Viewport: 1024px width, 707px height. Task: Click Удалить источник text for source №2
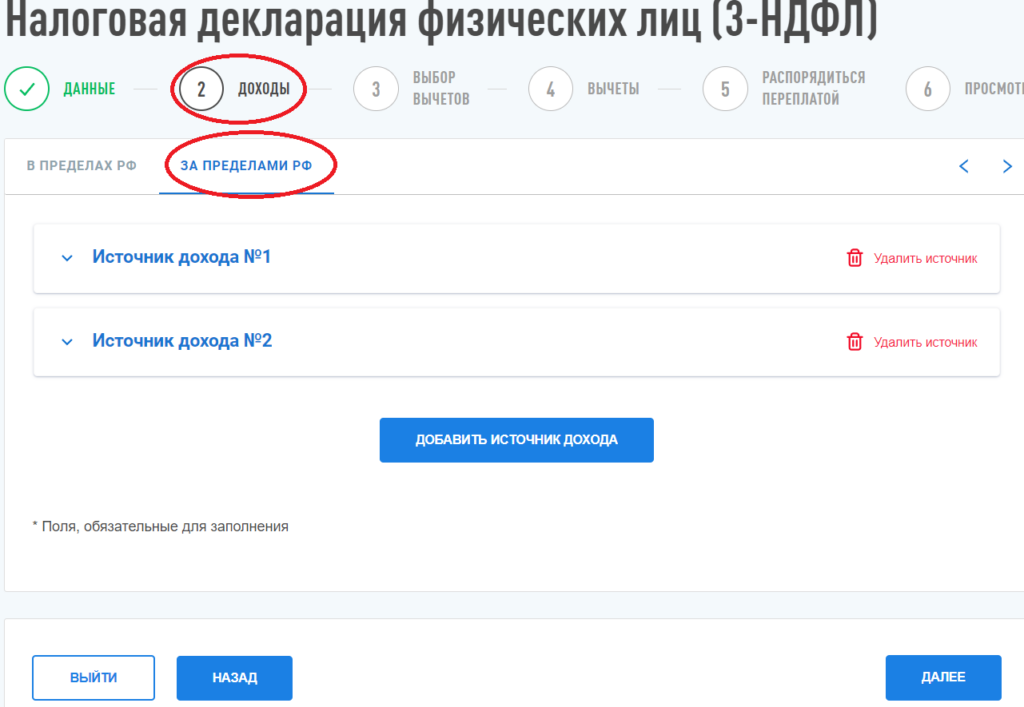925,342
